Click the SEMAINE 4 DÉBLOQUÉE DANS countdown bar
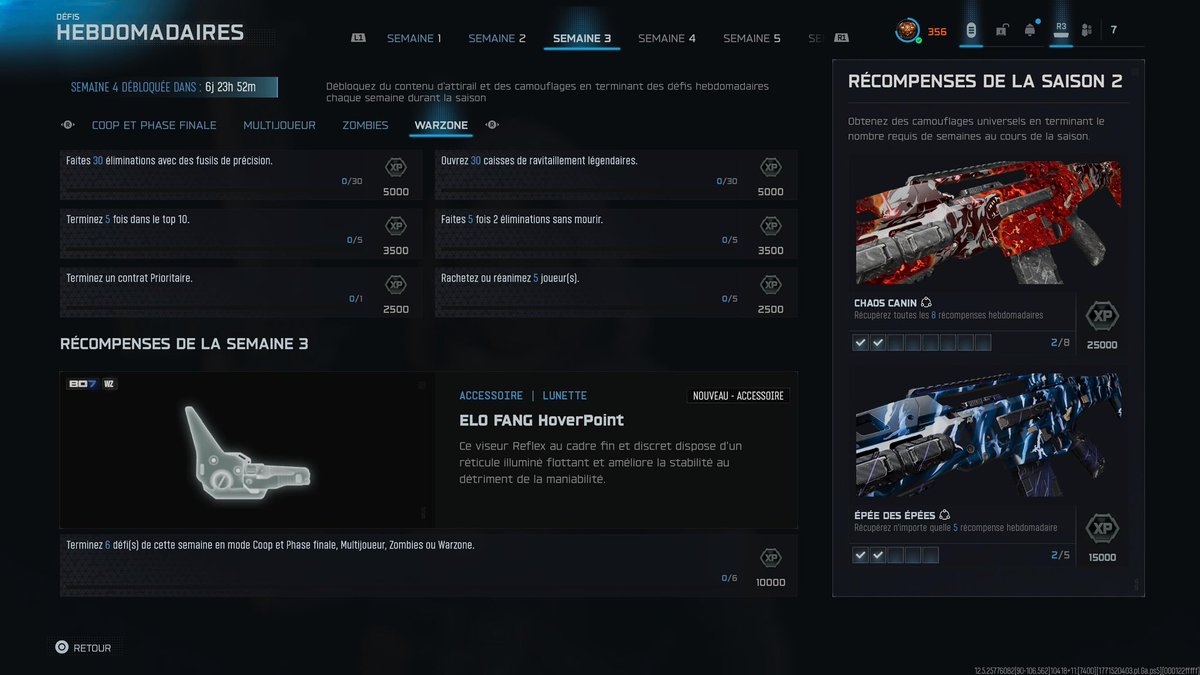1200x675 pixels. click(168, 87)
